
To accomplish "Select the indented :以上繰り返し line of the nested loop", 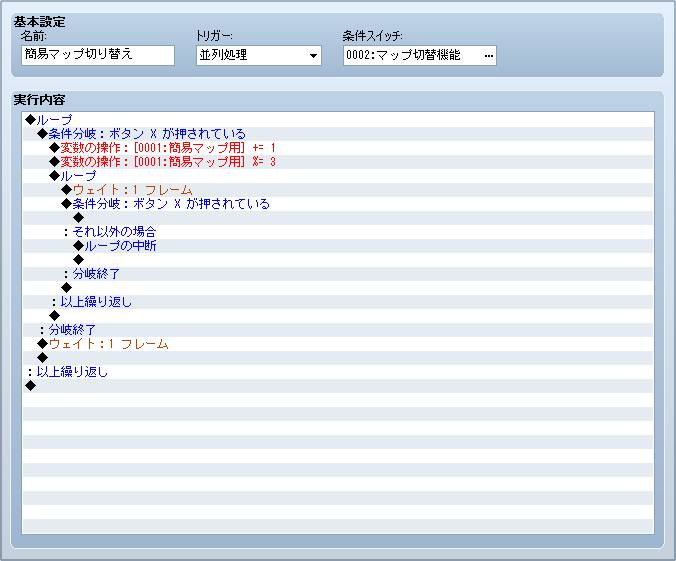I will 338,302.
